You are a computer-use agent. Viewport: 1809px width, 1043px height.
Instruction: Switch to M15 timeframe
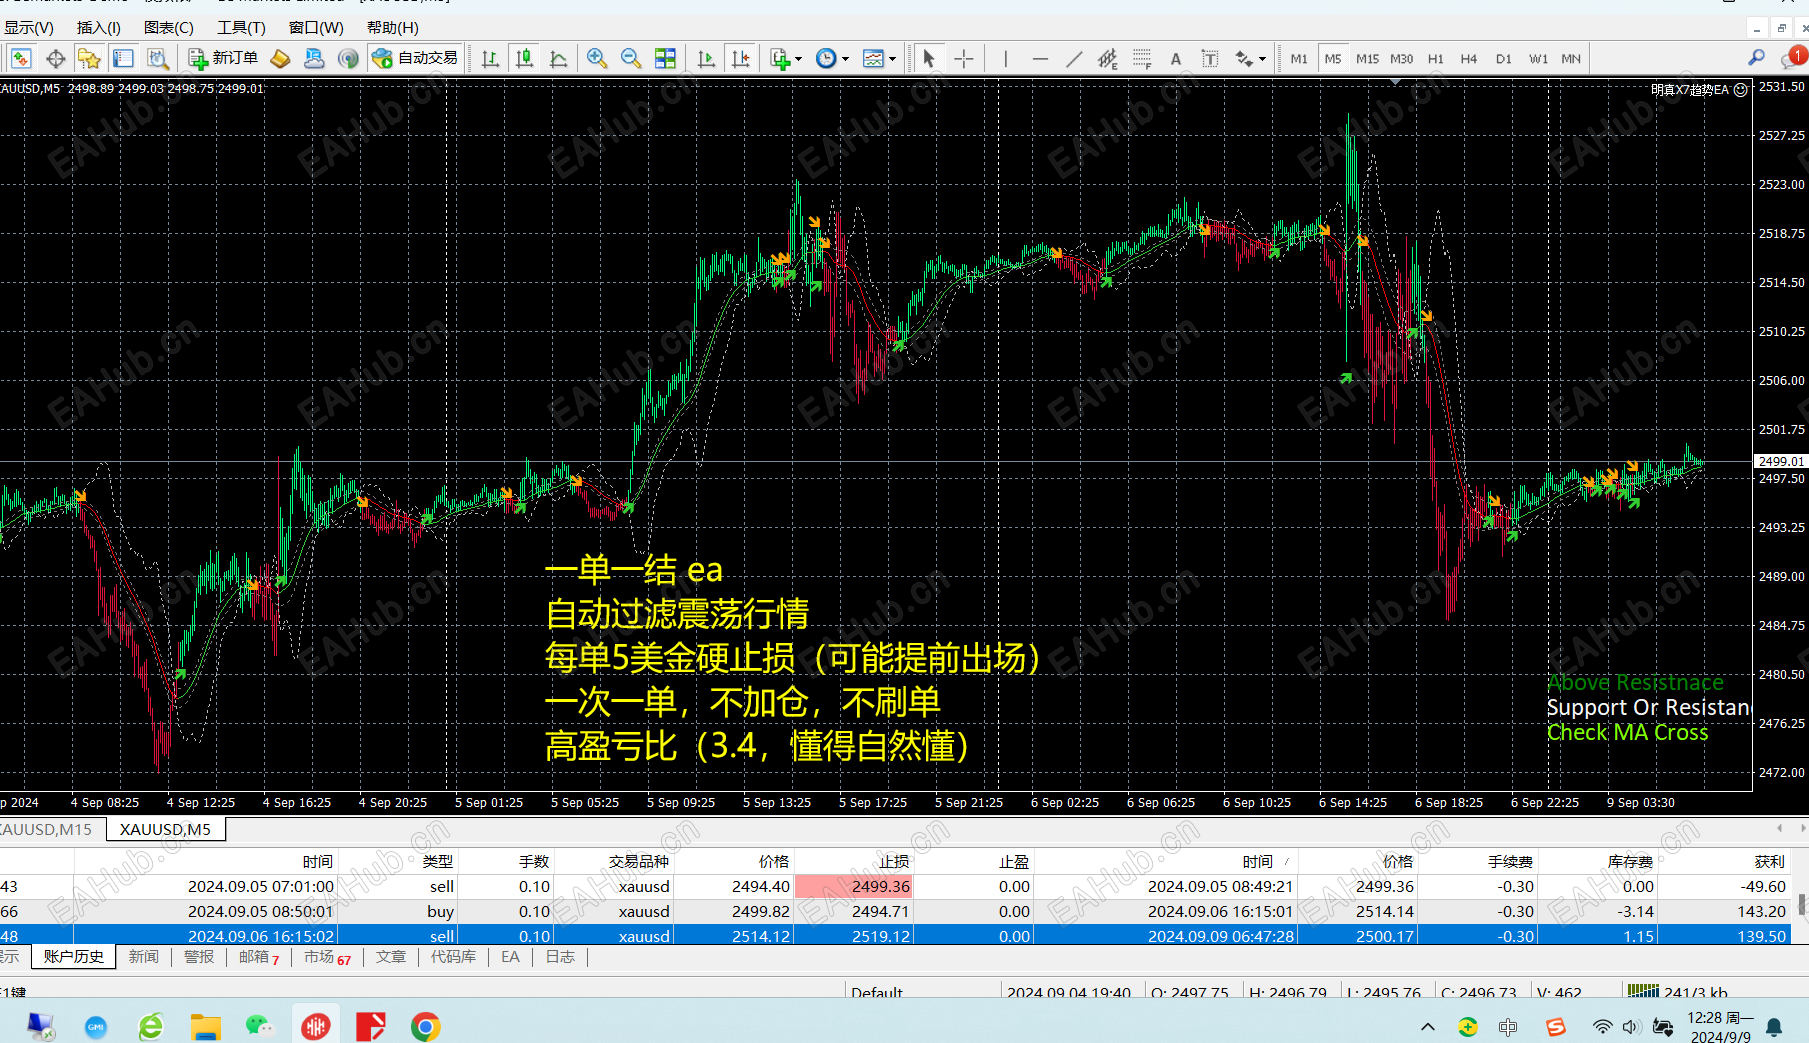[1367, 59]
